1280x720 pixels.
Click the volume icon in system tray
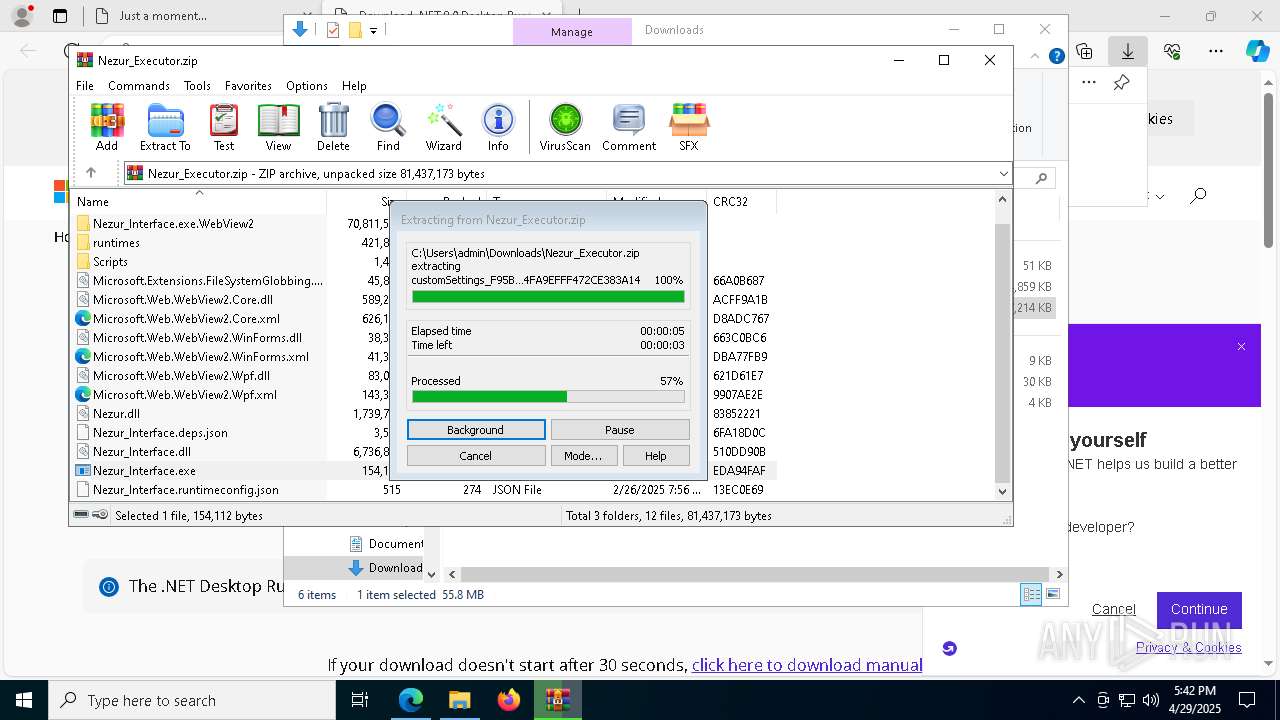point(1151,700)
